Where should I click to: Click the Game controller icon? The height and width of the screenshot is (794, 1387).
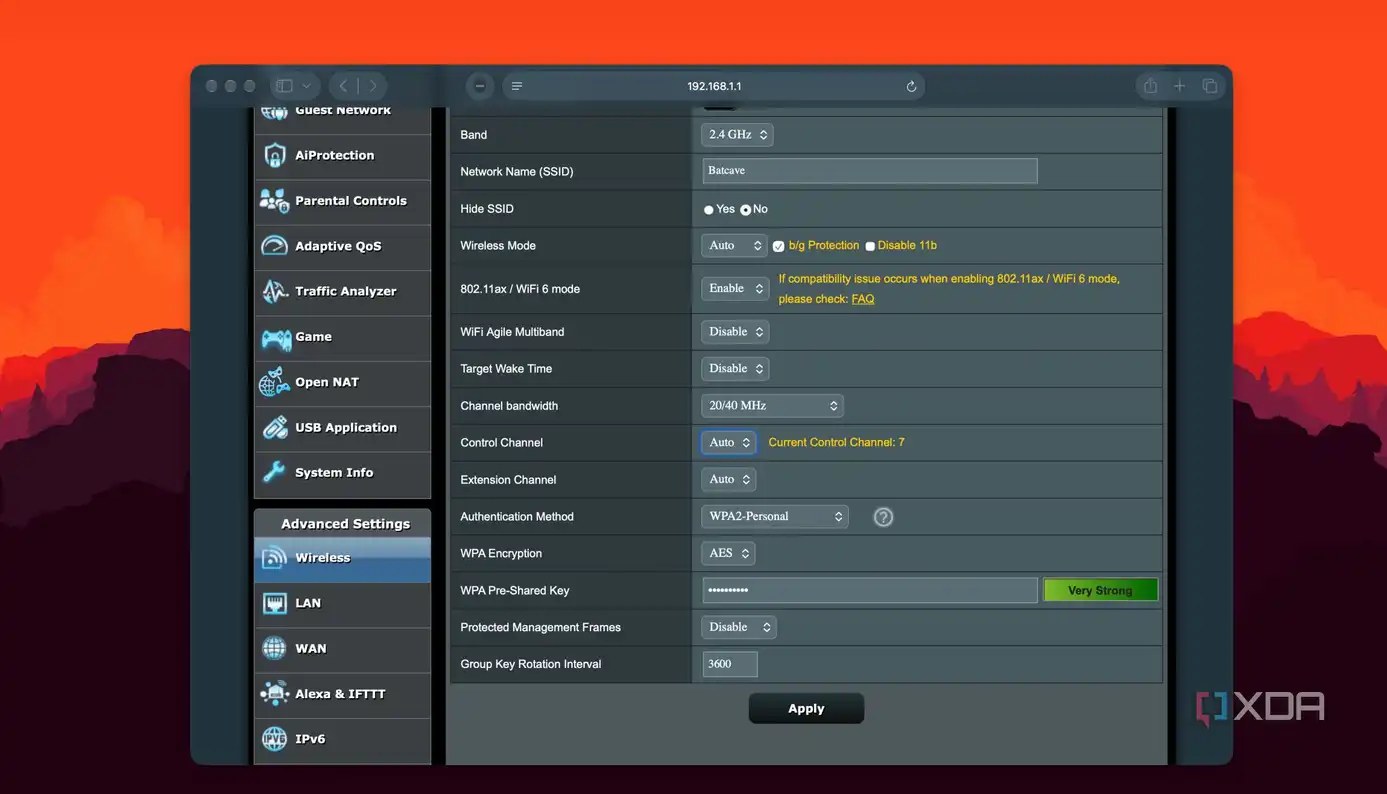[276, 338]
